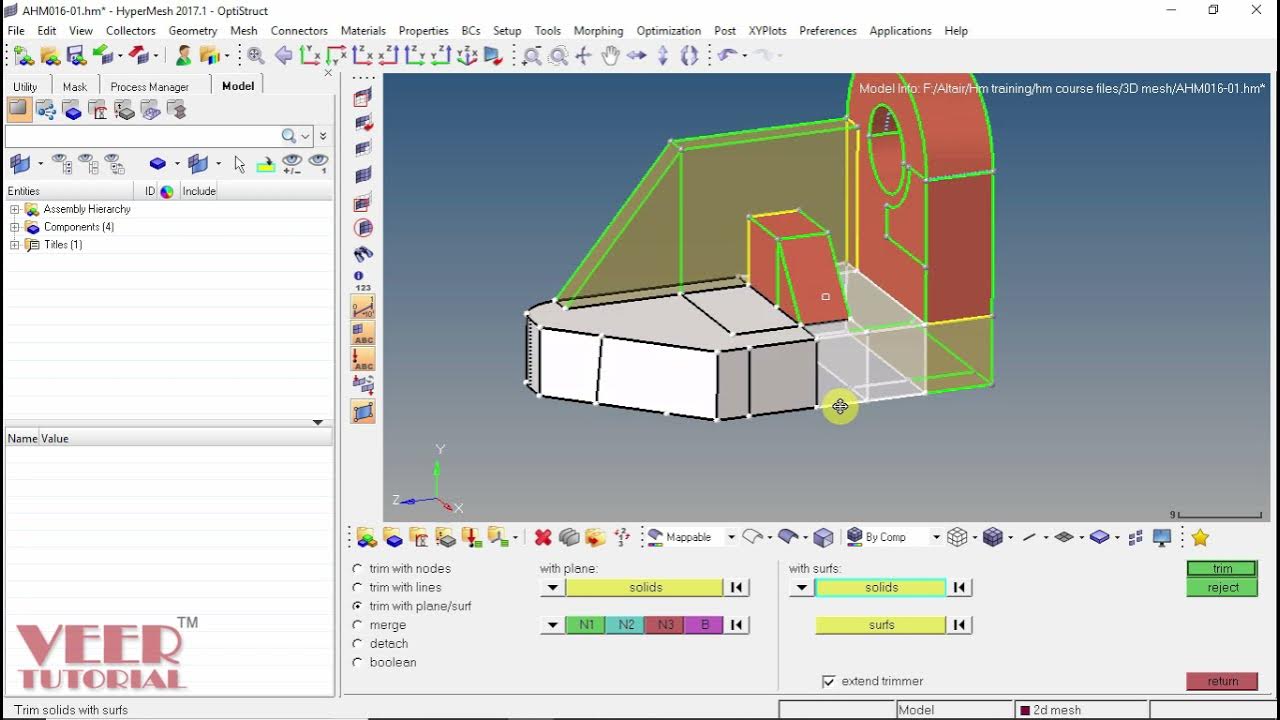Open the with surfs solids selector dropdown

(800, 588)
